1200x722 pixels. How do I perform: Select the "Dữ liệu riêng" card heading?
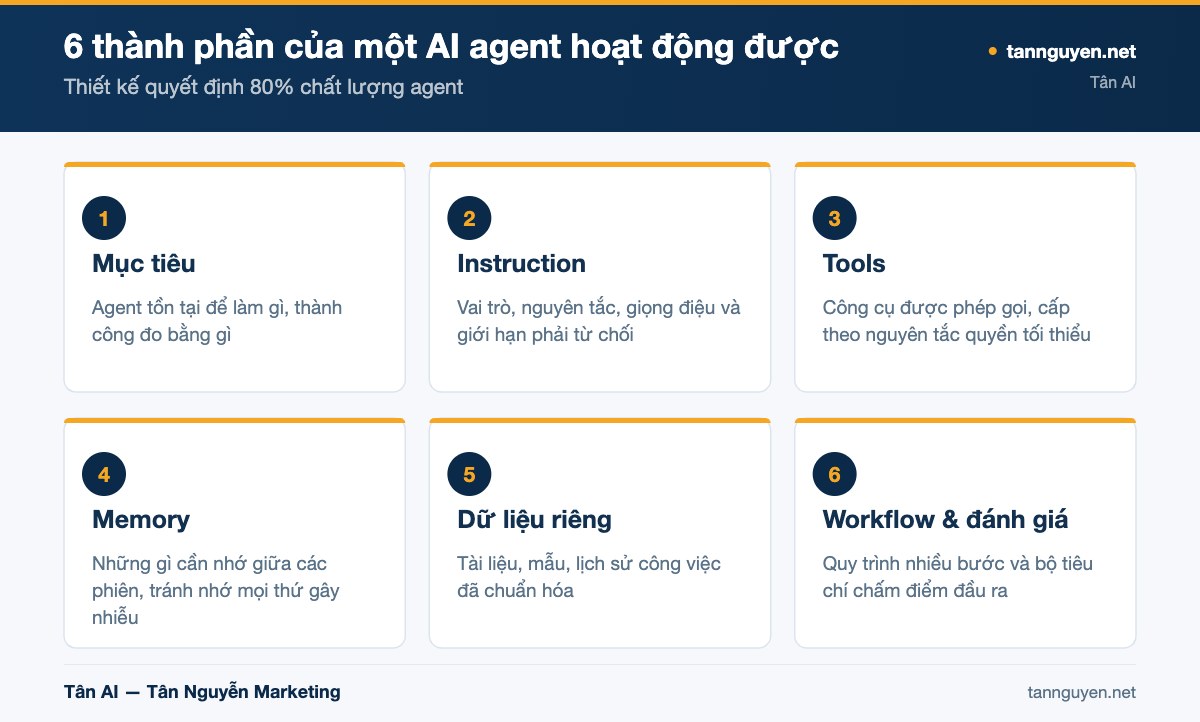coord(534,520)
